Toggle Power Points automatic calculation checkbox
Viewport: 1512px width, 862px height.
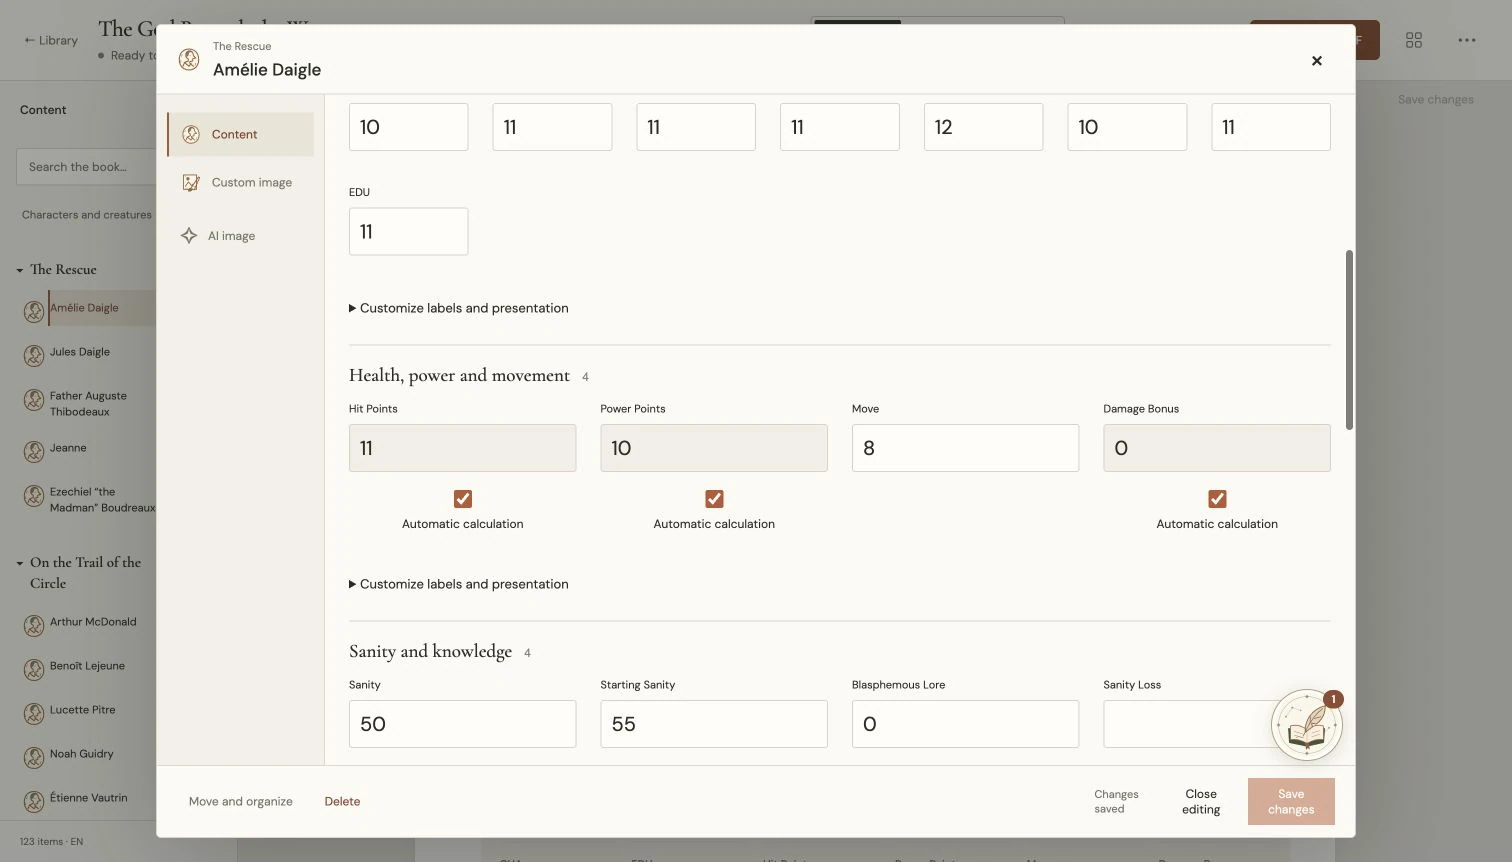pos(714,498)
